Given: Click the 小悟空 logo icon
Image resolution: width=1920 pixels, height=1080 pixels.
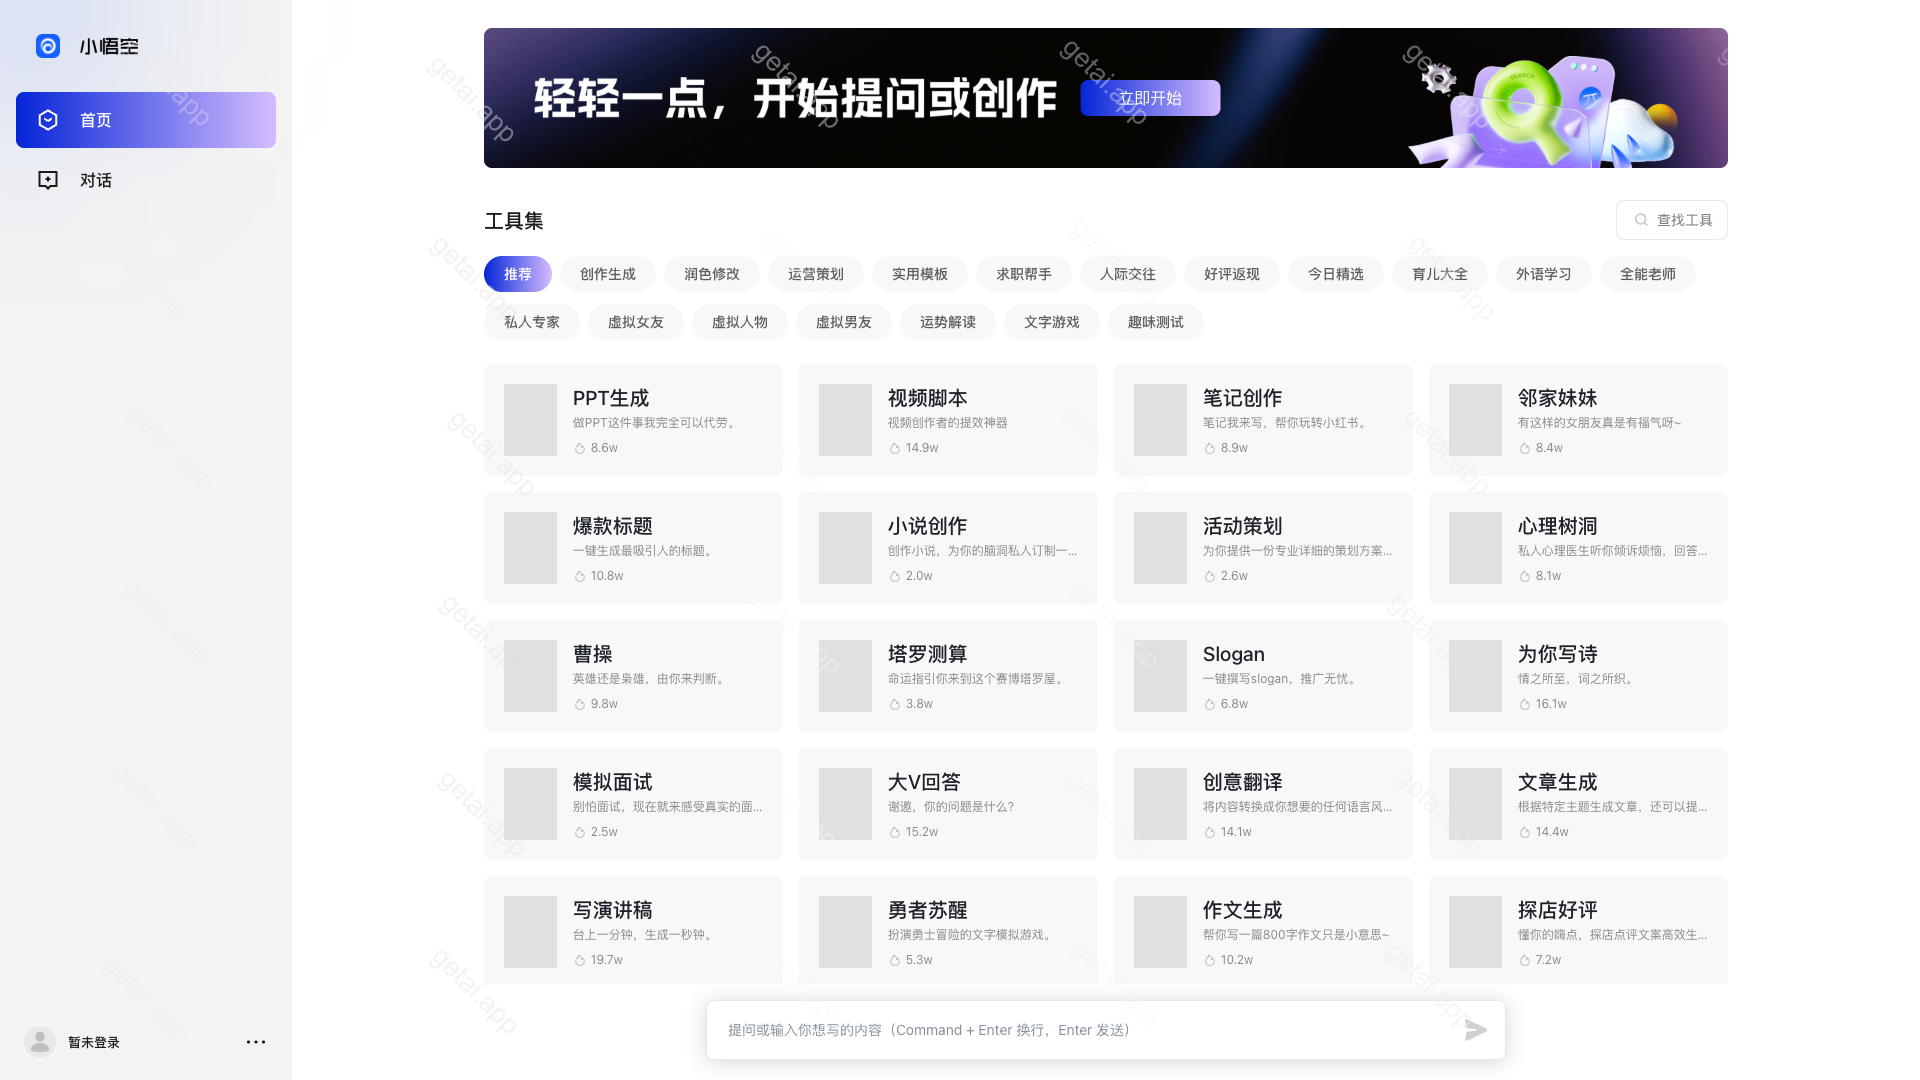Looking at the screenshot, I should [48, 46].
